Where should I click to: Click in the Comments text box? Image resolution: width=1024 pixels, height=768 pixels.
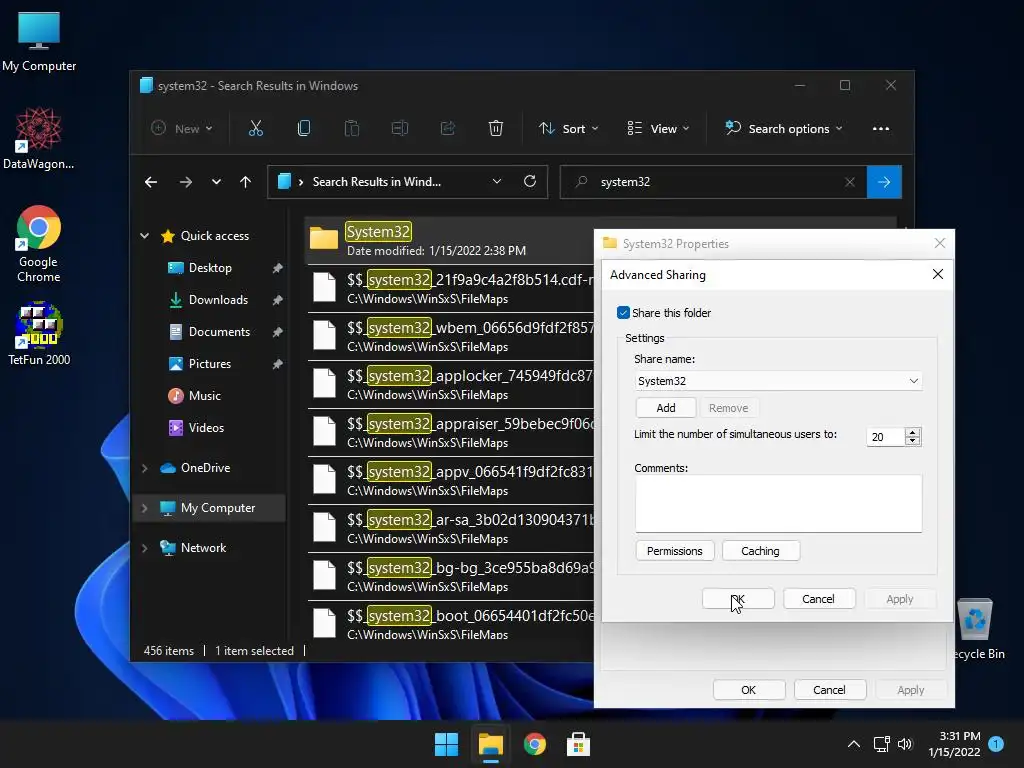coord(778,504)
